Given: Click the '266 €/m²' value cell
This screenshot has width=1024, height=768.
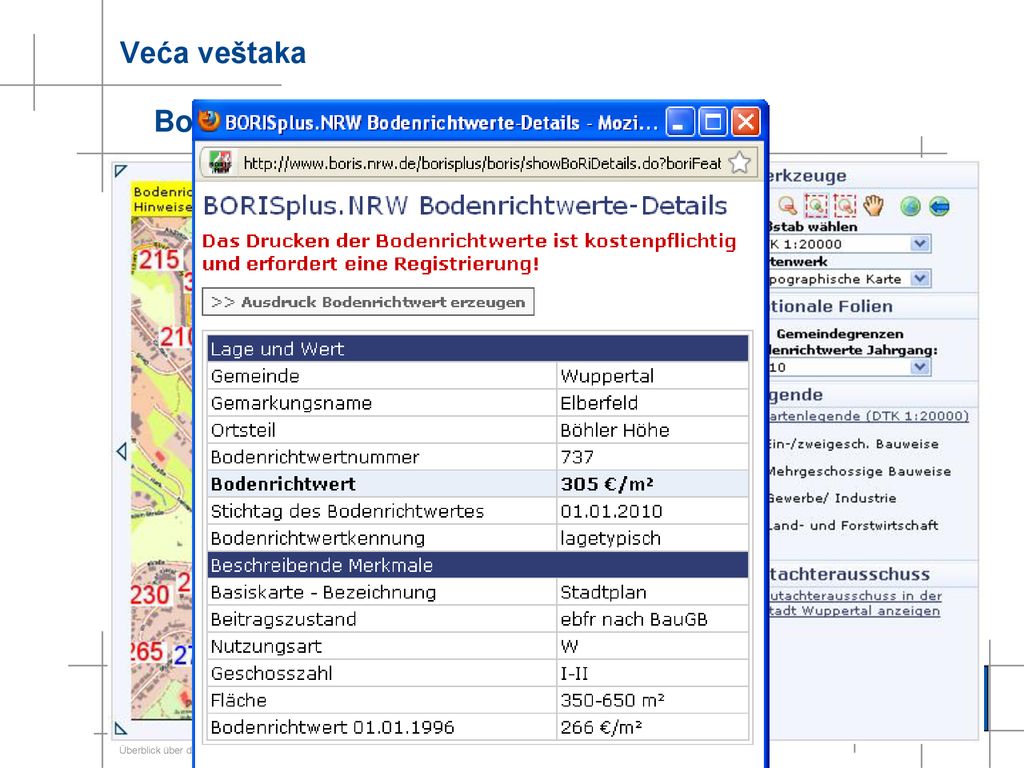Looking at the screenshot, I should (x=652, y=727).
